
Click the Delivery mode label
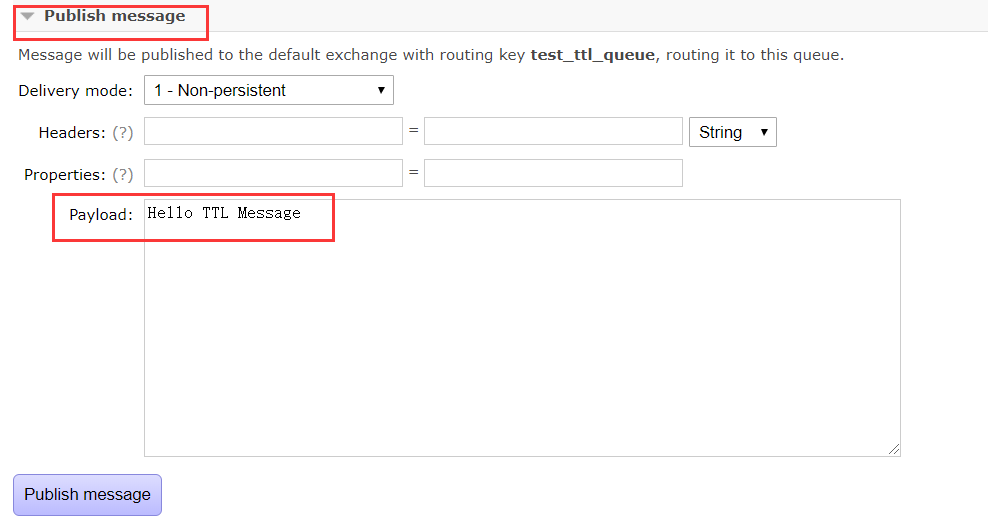(76, 91)
